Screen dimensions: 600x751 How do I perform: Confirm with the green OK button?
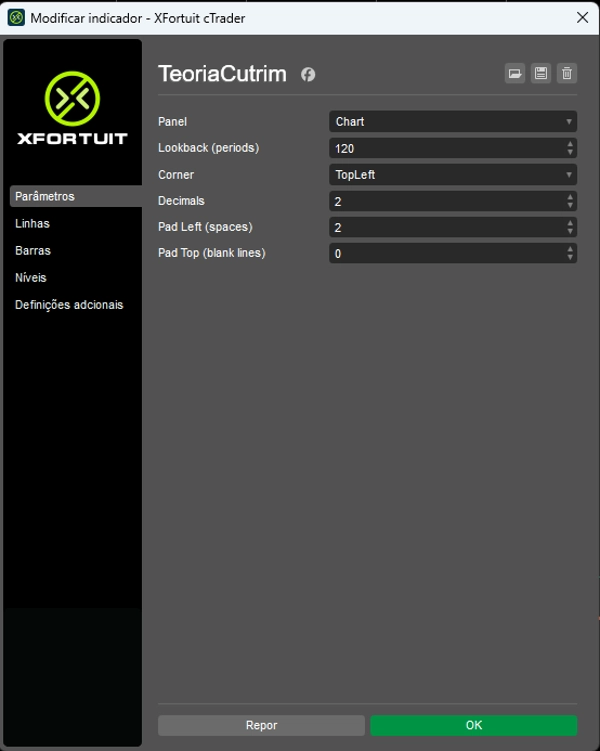(473, 725)
